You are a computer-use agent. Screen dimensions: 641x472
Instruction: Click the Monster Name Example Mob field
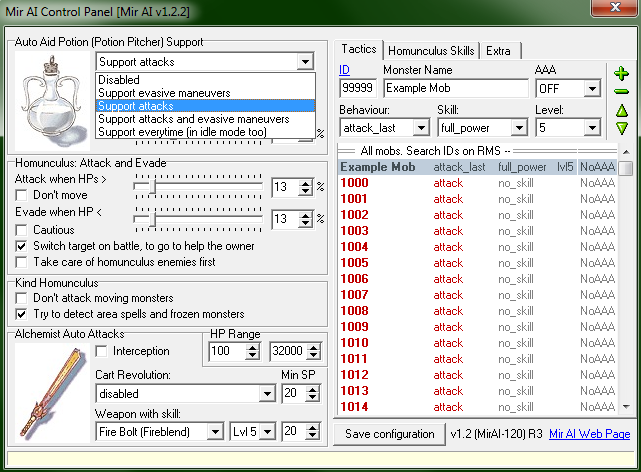[456, 88]
